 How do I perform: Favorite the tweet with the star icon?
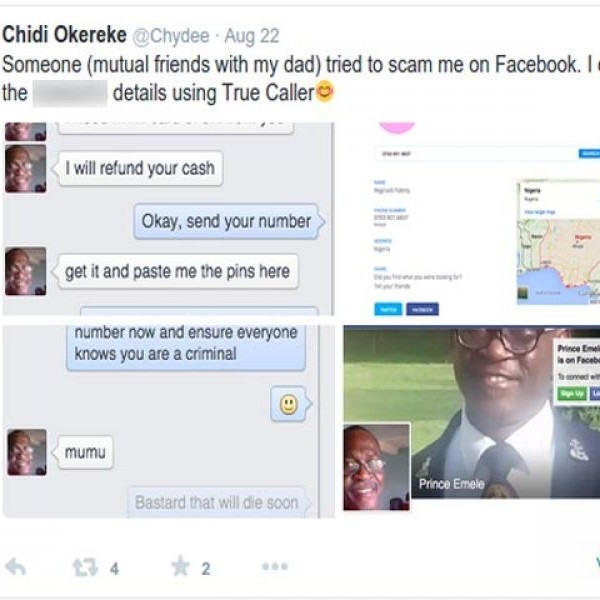pos(180,566)
